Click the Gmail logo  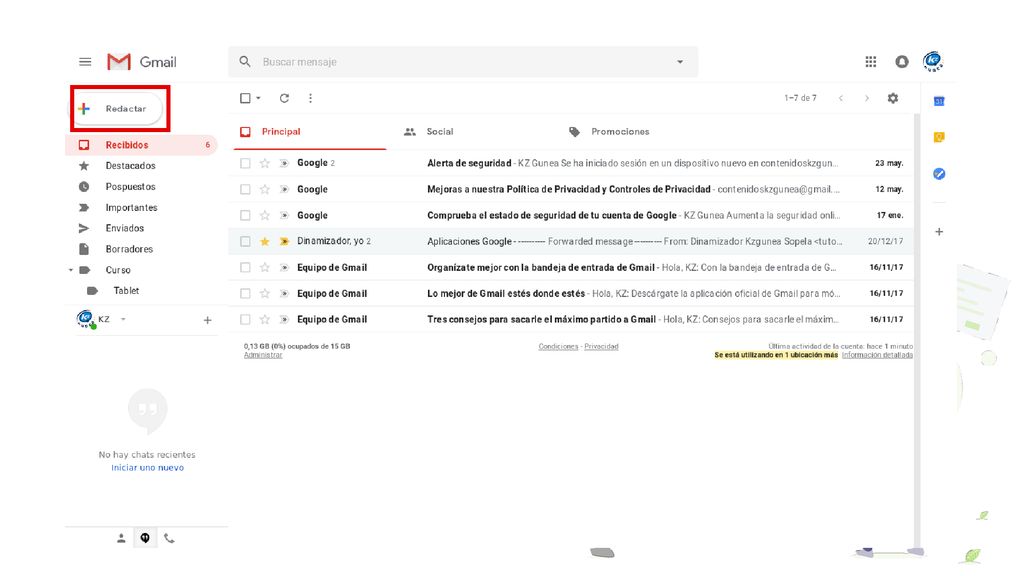click(x=142, y=62)
